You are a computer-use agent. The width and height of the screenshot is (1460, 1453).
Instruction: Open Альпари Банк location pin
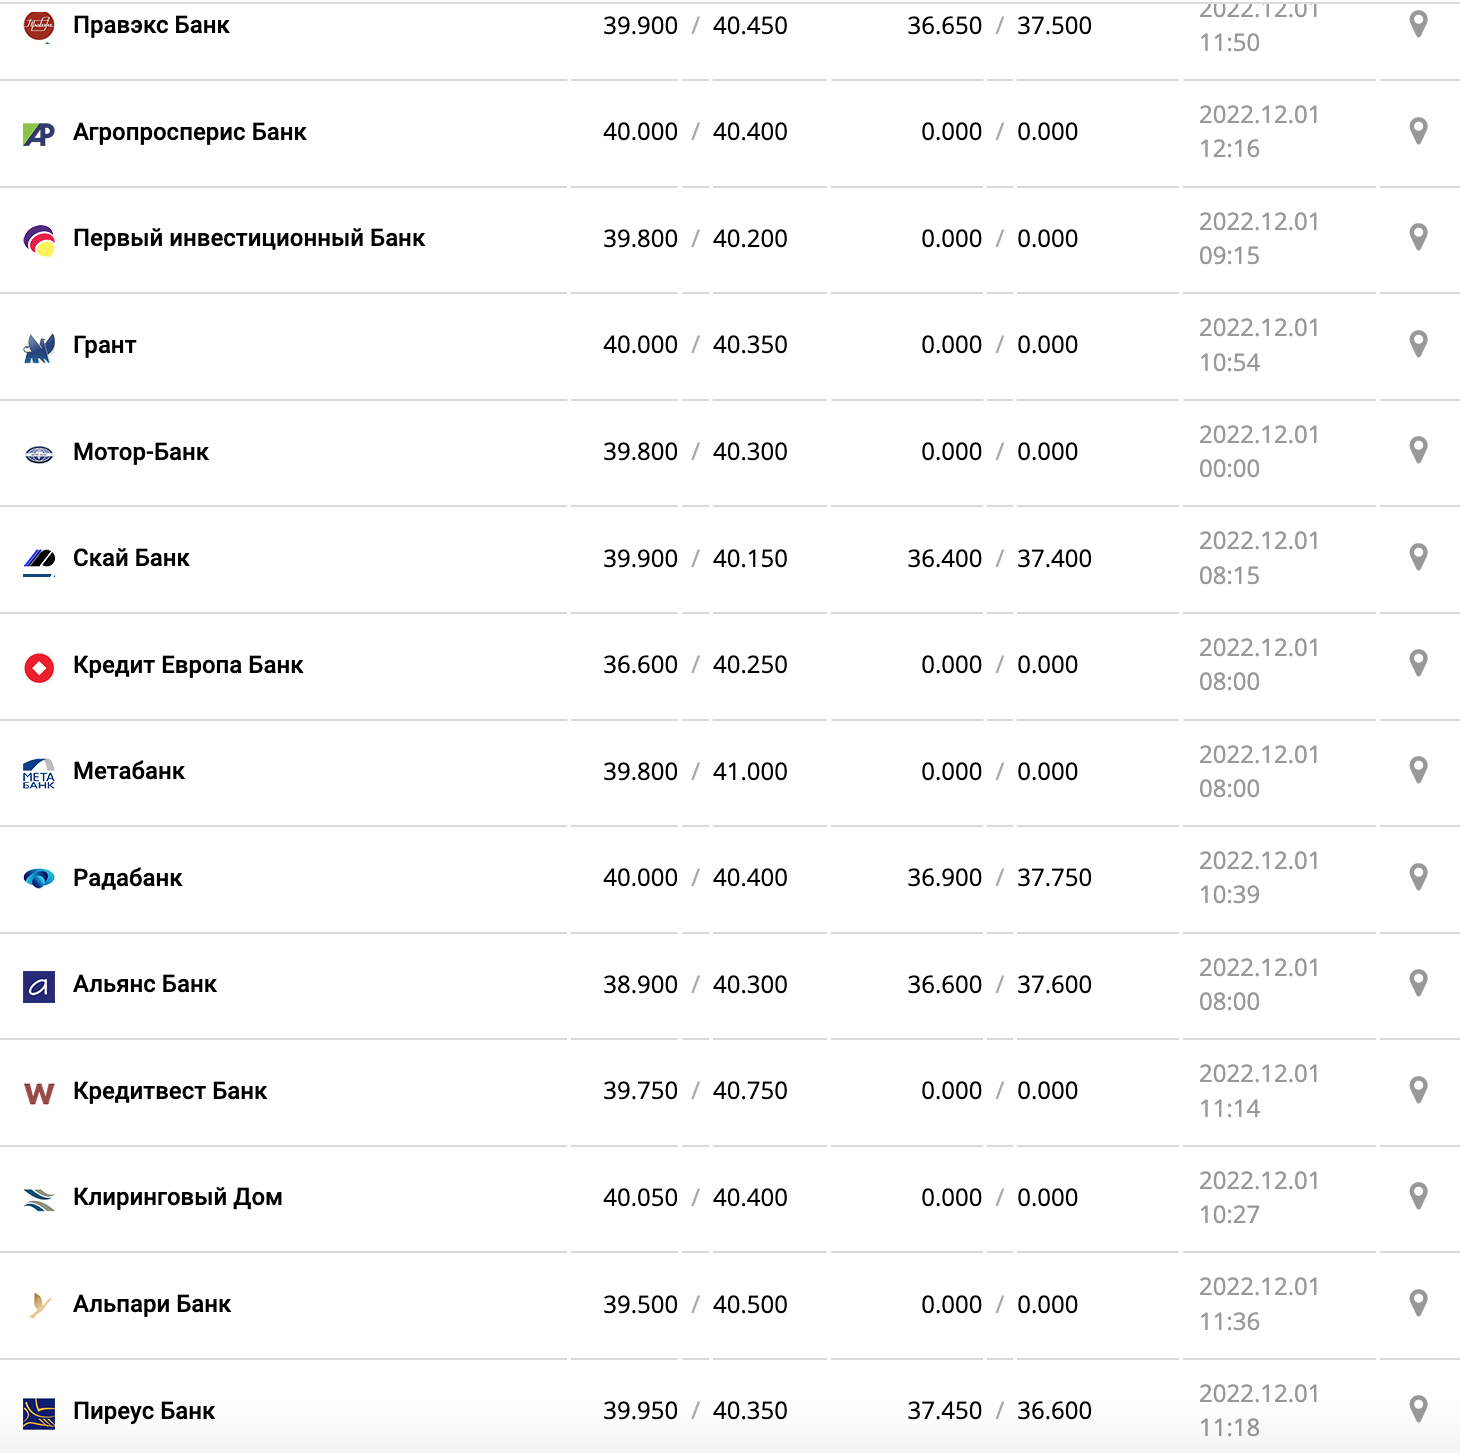pyautogui.click(x=1418, y=1303)
